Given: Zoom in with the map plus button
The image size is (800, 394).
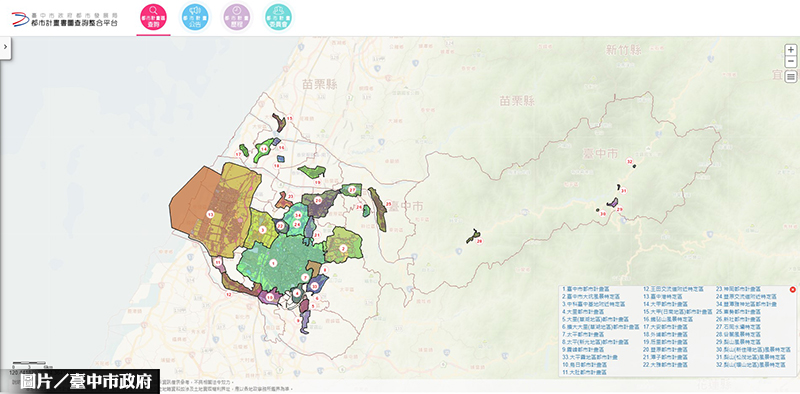Looking at the screenshot, I should (x=790, y=50).
